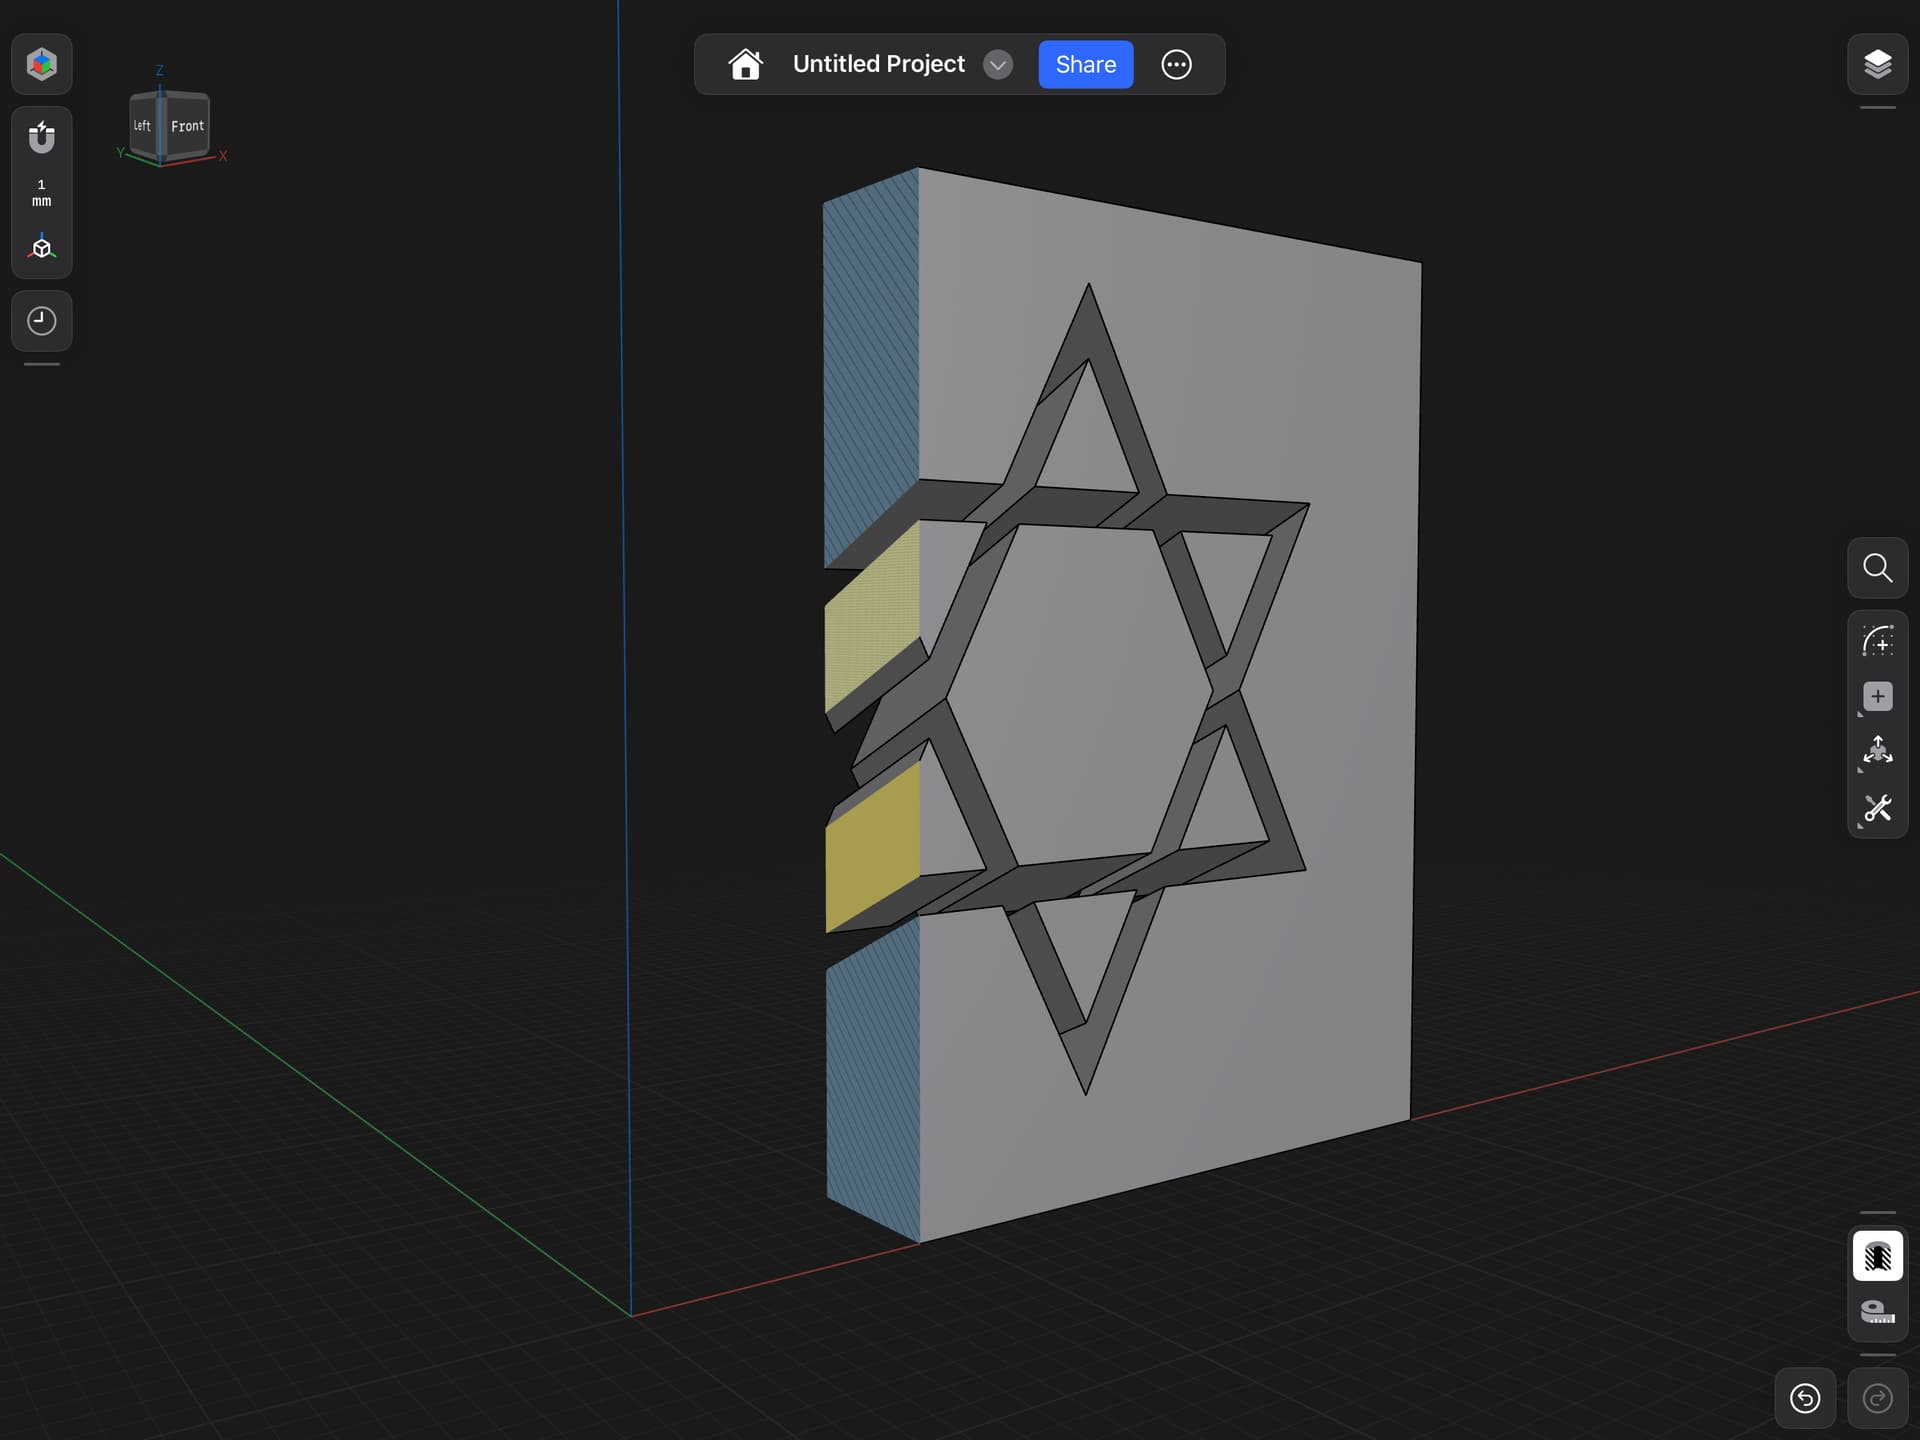Open the Shapr3D cube logo menu

[x=41, y=64]
